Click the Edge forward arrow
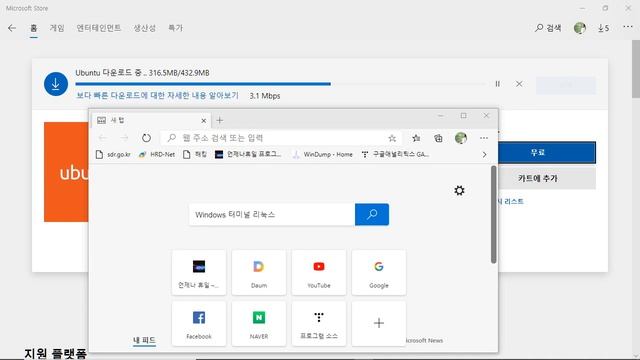This screenshot has width=640, height=360. click(124, 138)
